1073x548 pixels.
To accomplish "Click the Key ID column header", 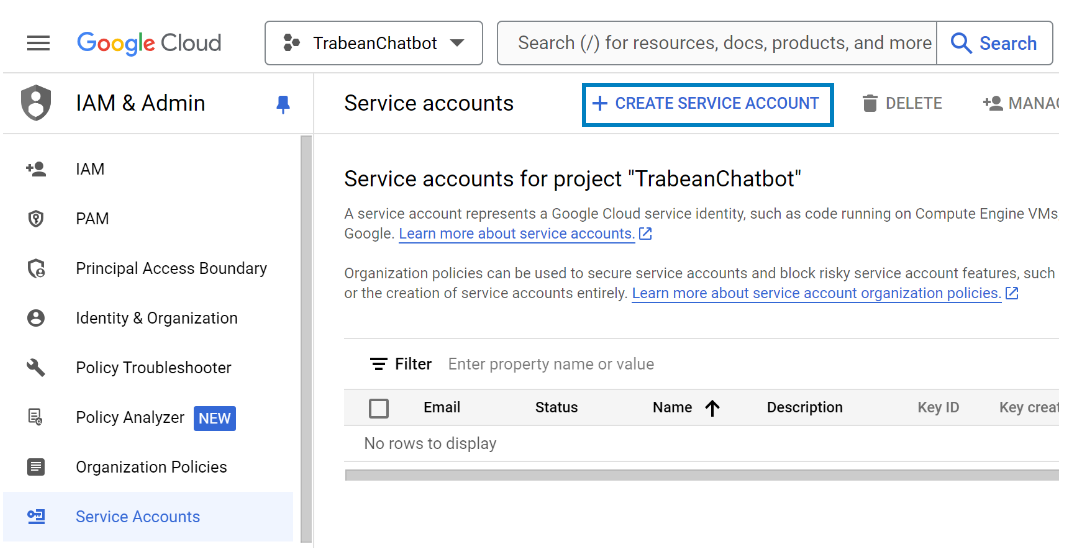I will [x=938, y=408].
